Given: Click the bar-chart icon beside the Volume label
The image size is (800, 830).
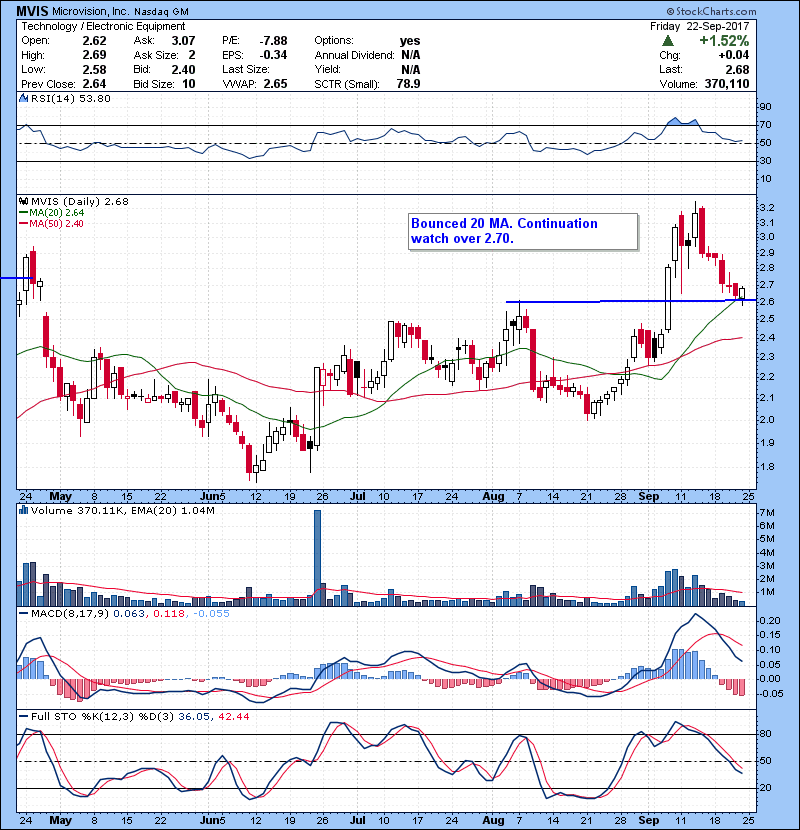Looking at the screenshot, I should (x=23, y=511).
